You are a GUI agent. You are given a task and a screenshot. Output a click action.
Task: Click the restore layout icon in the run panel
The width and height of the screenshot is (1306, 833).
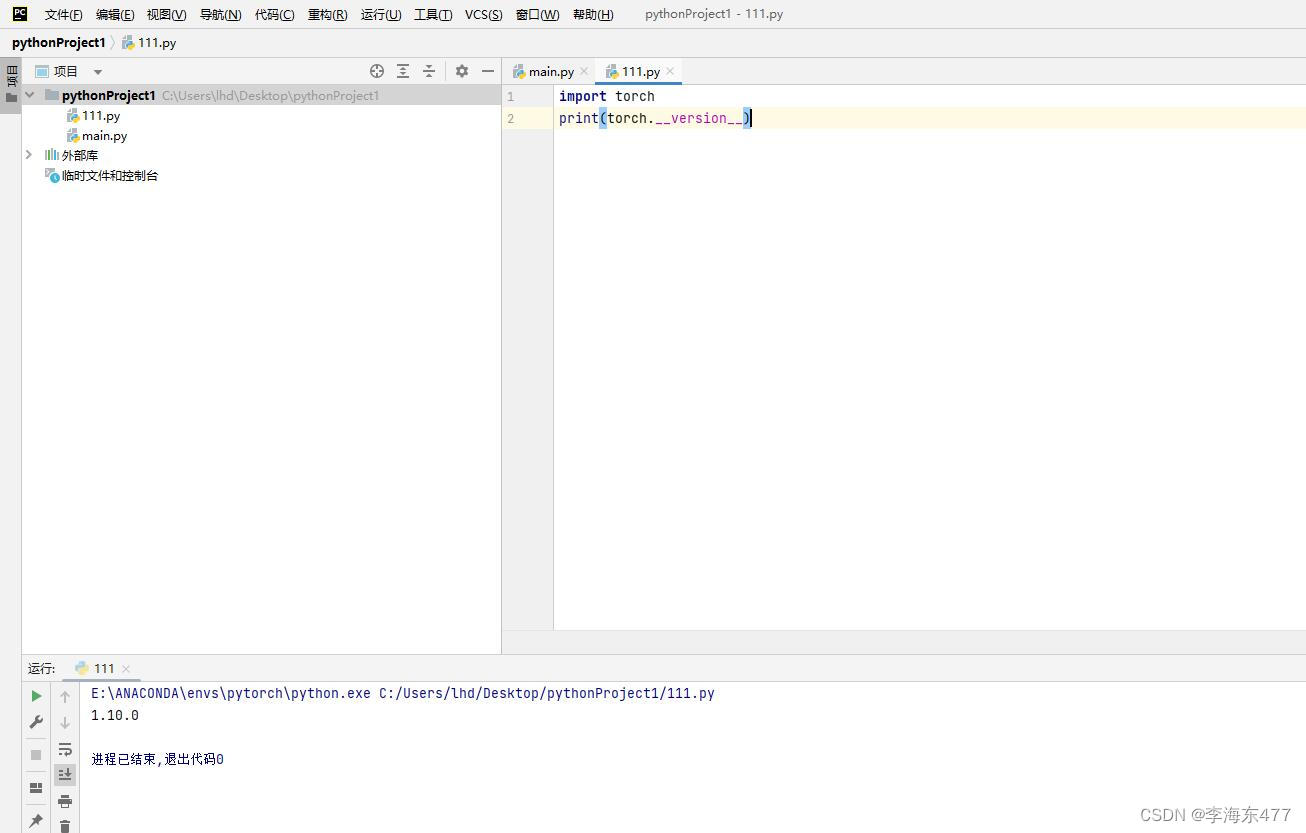point(36,788)
